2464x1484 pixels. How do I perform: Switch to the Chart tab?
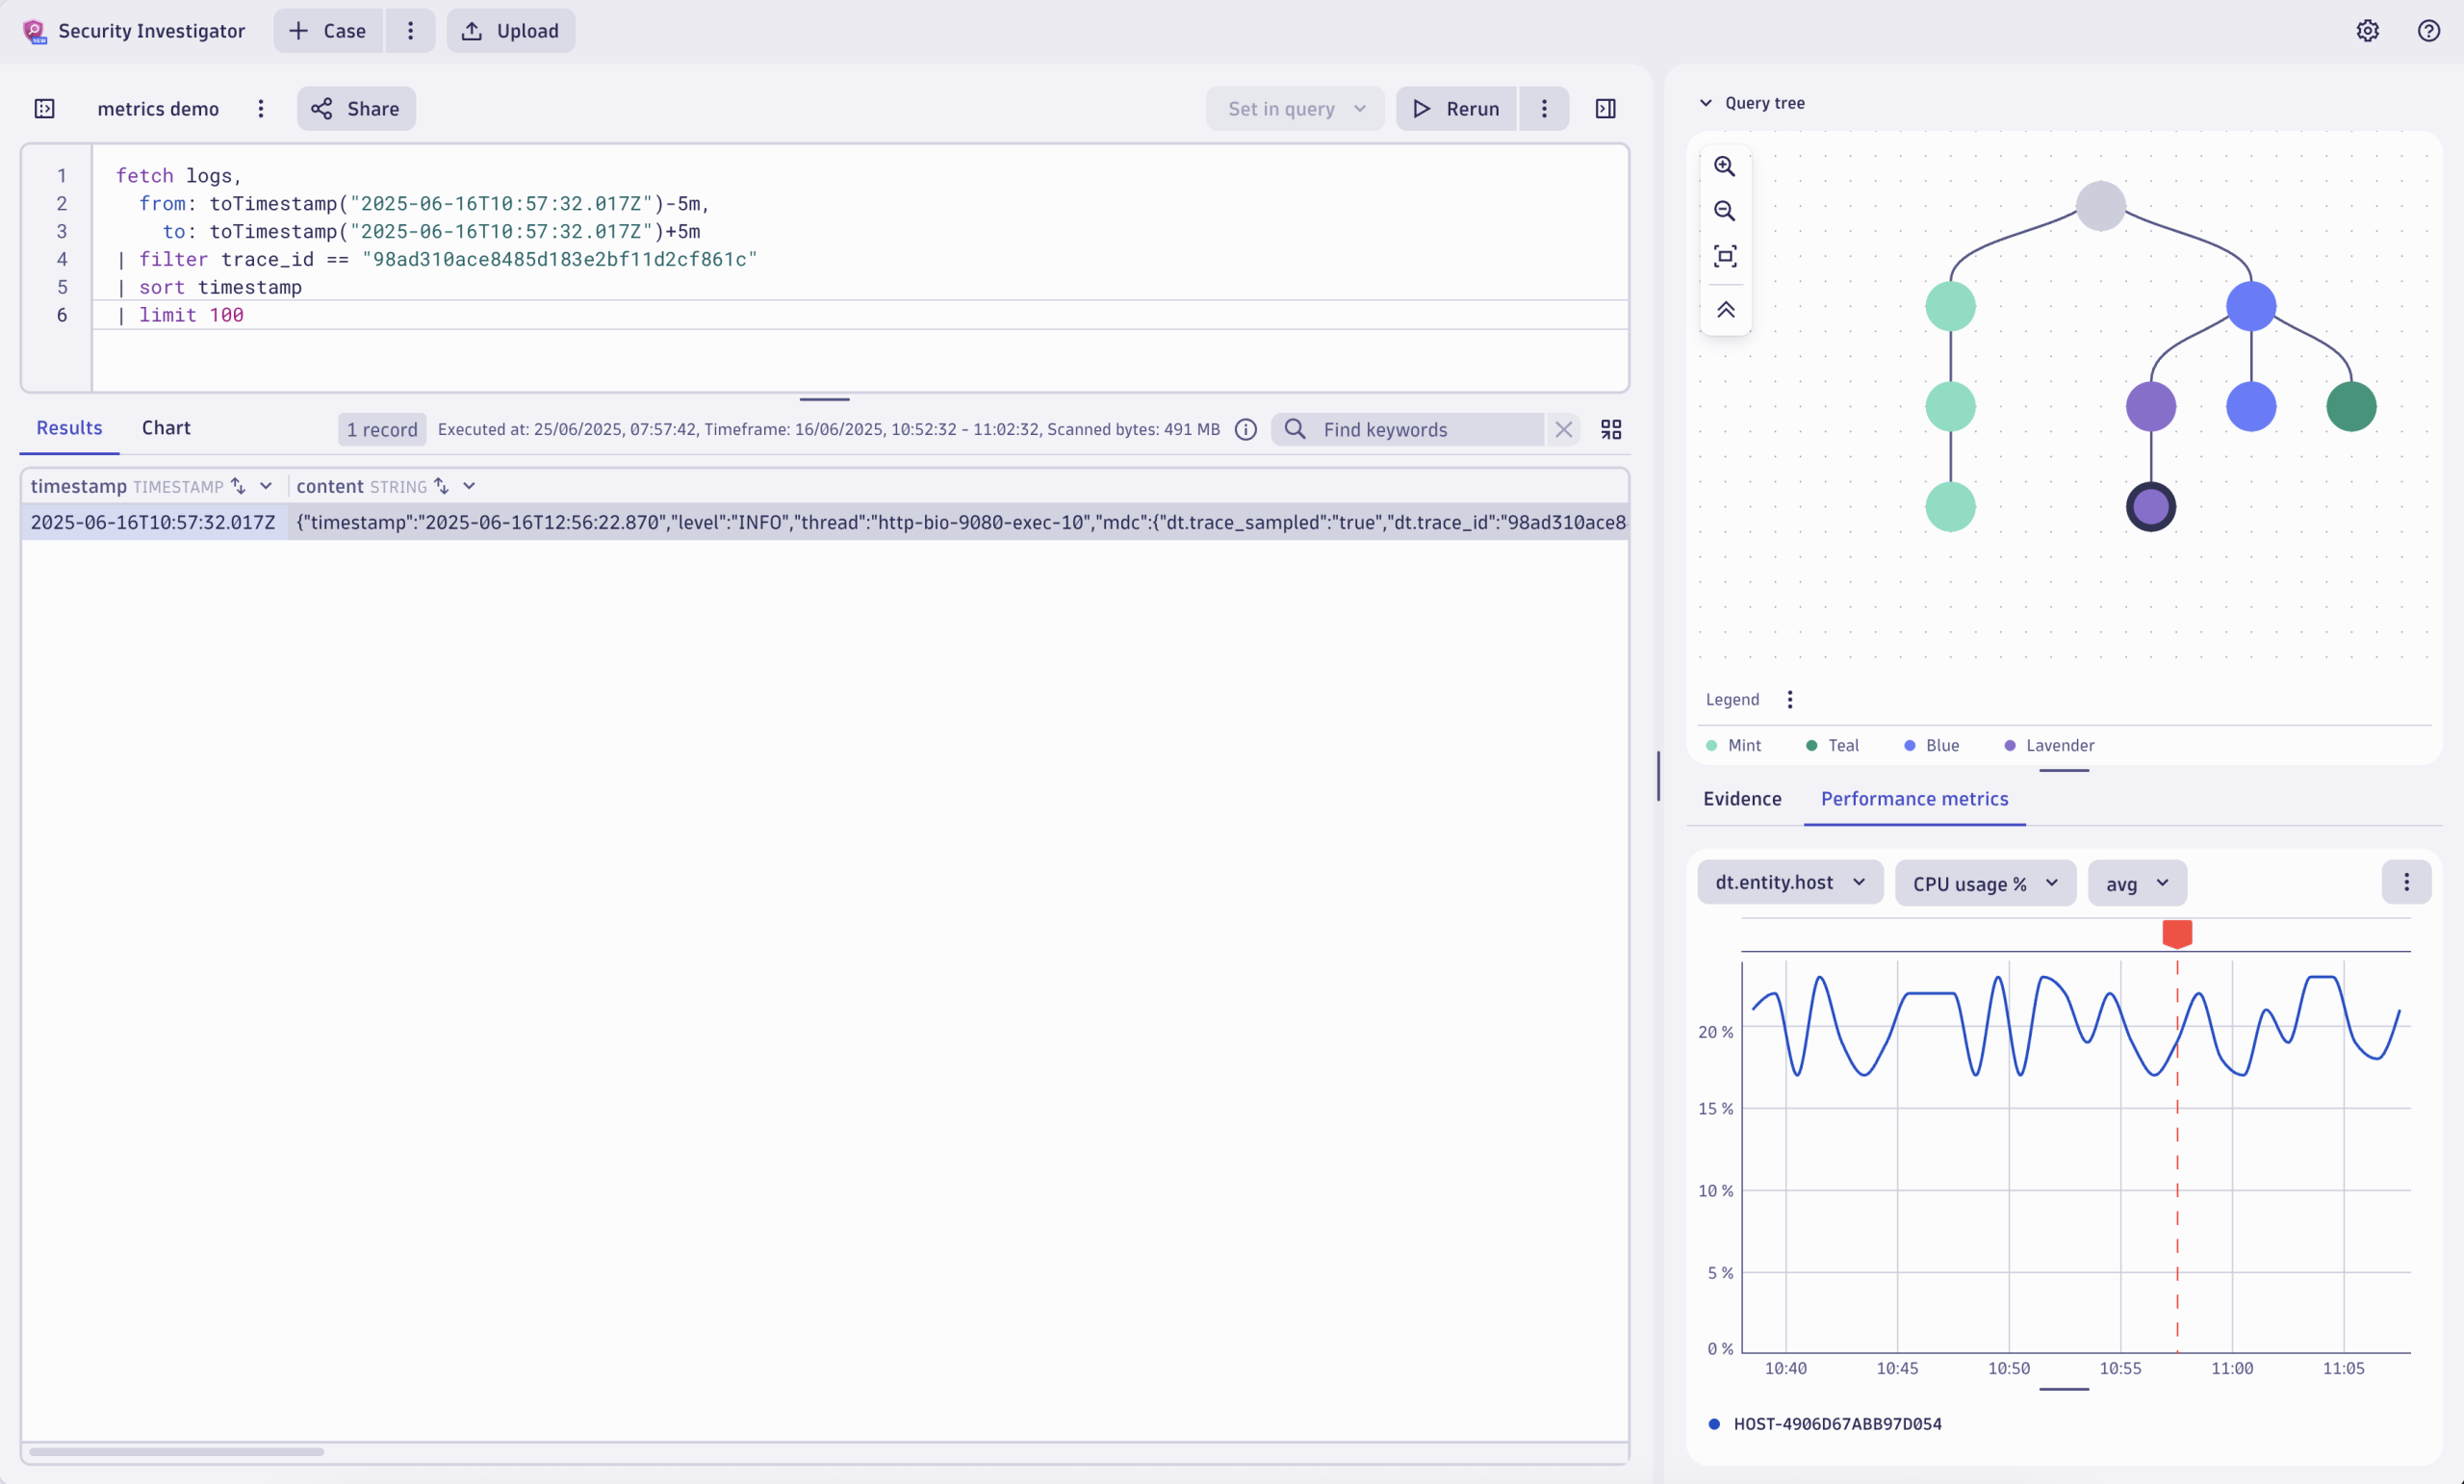pos(166,427)
